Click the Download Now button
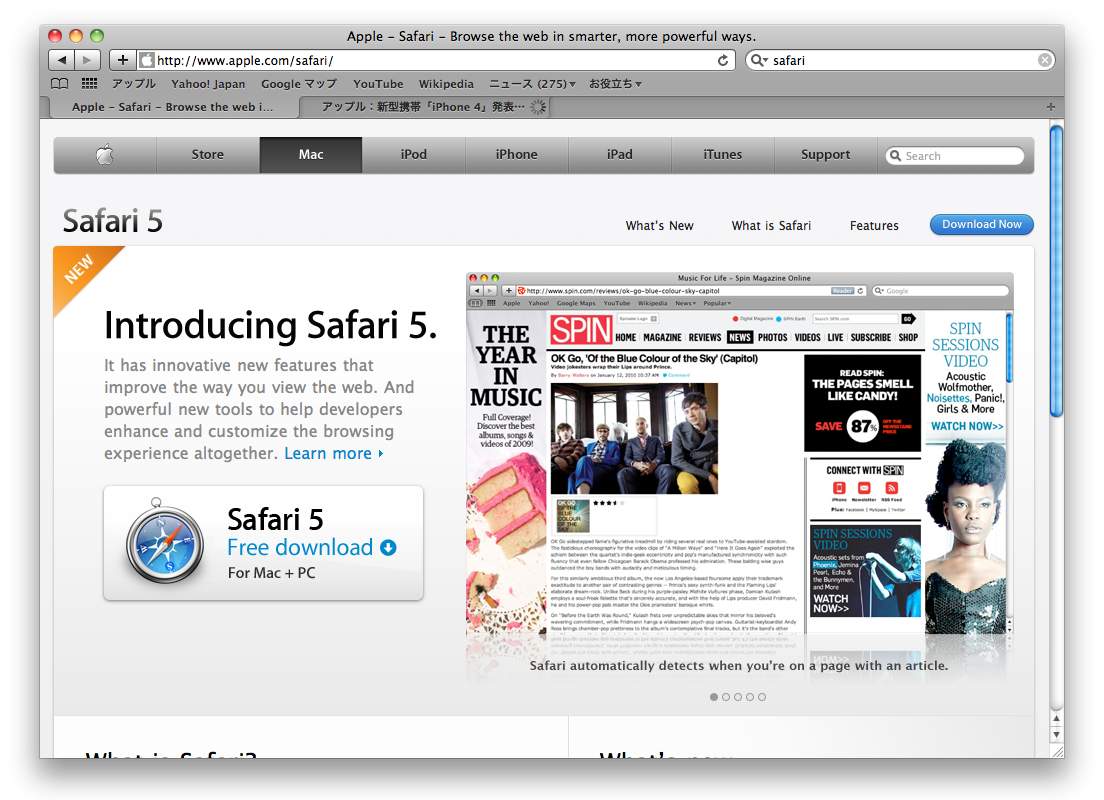Image resolution: width=1104 pixels, height=800 pixels. pyautogui.click(x=981, y=225)
